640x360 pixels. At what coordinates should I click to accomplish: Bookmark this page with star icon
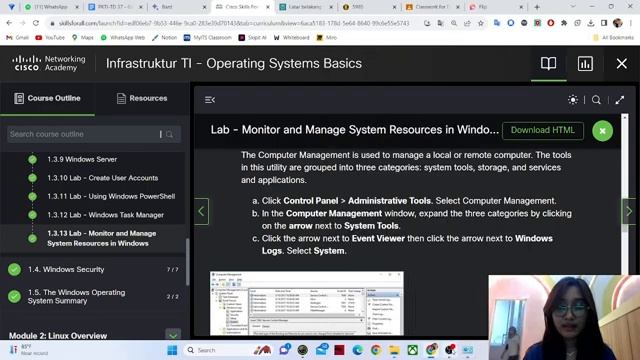click(481, 23)
